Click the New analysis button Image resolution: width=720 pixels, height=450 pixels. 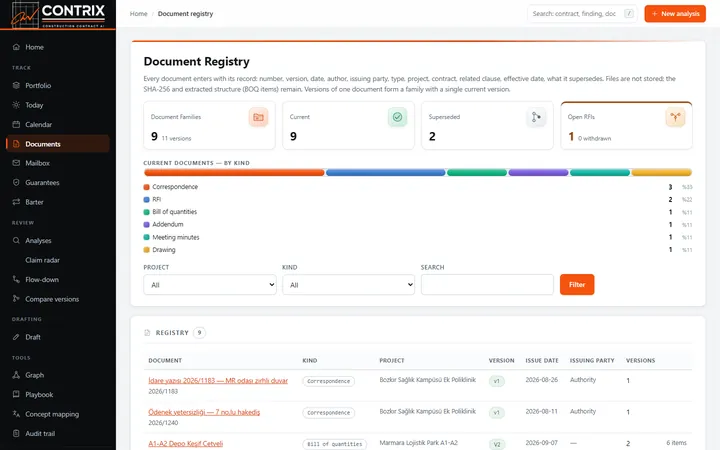[675, 14]
